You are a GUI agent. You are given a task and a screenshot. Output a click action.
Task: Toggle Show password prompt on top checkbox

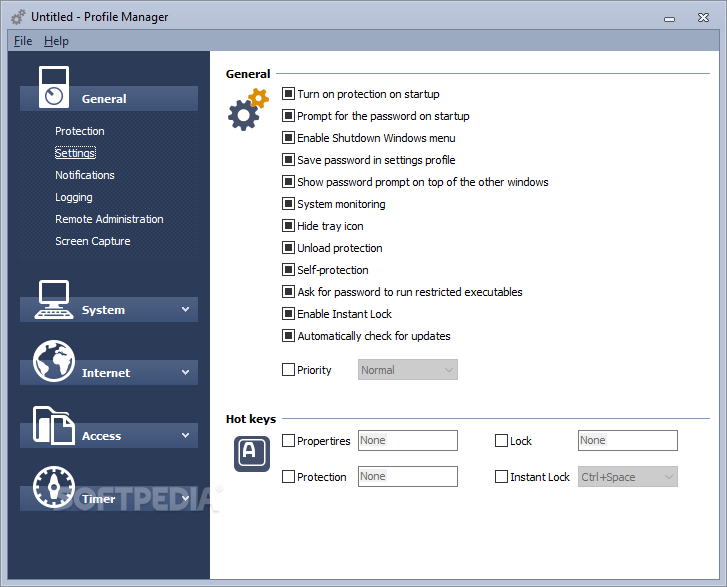(x=288, y=182)
